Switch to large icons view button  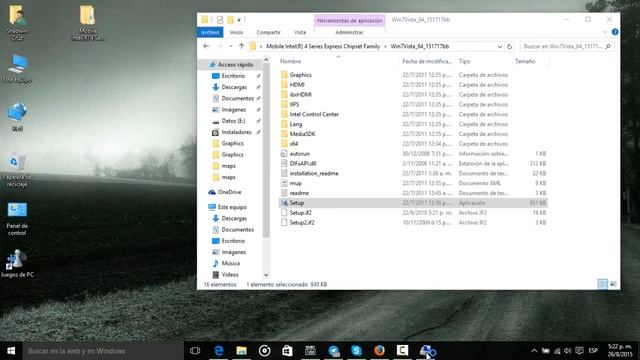click(613, 284)
